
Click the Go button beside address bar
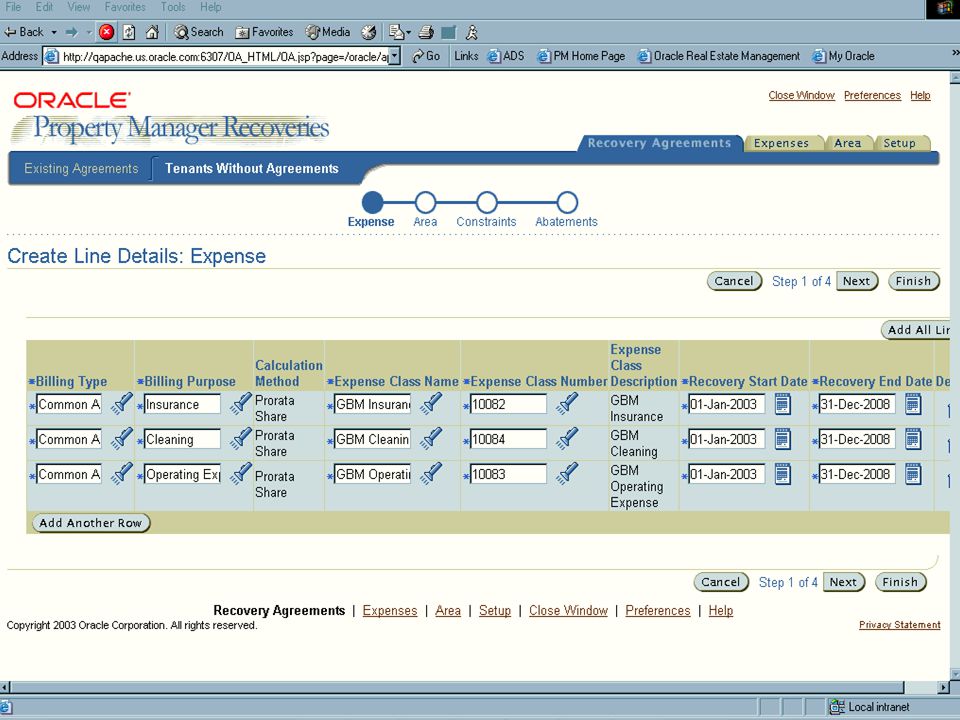tap(426, 56)
